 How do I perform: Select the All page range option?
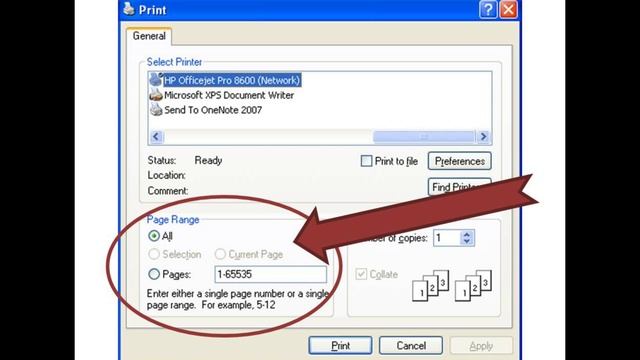coord(154,236)
